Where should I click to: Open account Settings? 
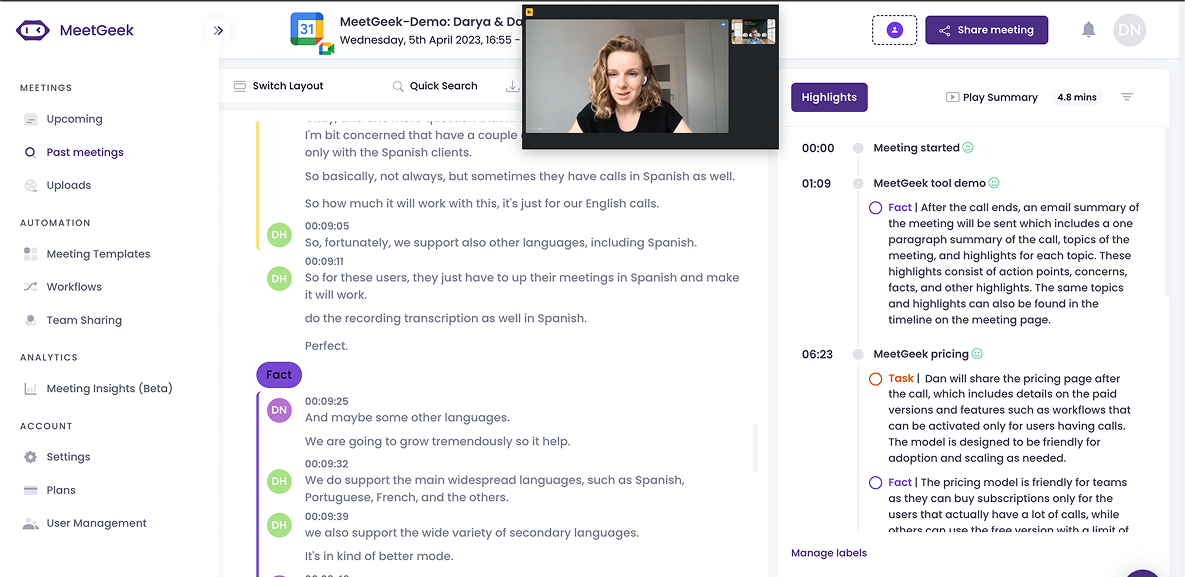coord(68,457)
